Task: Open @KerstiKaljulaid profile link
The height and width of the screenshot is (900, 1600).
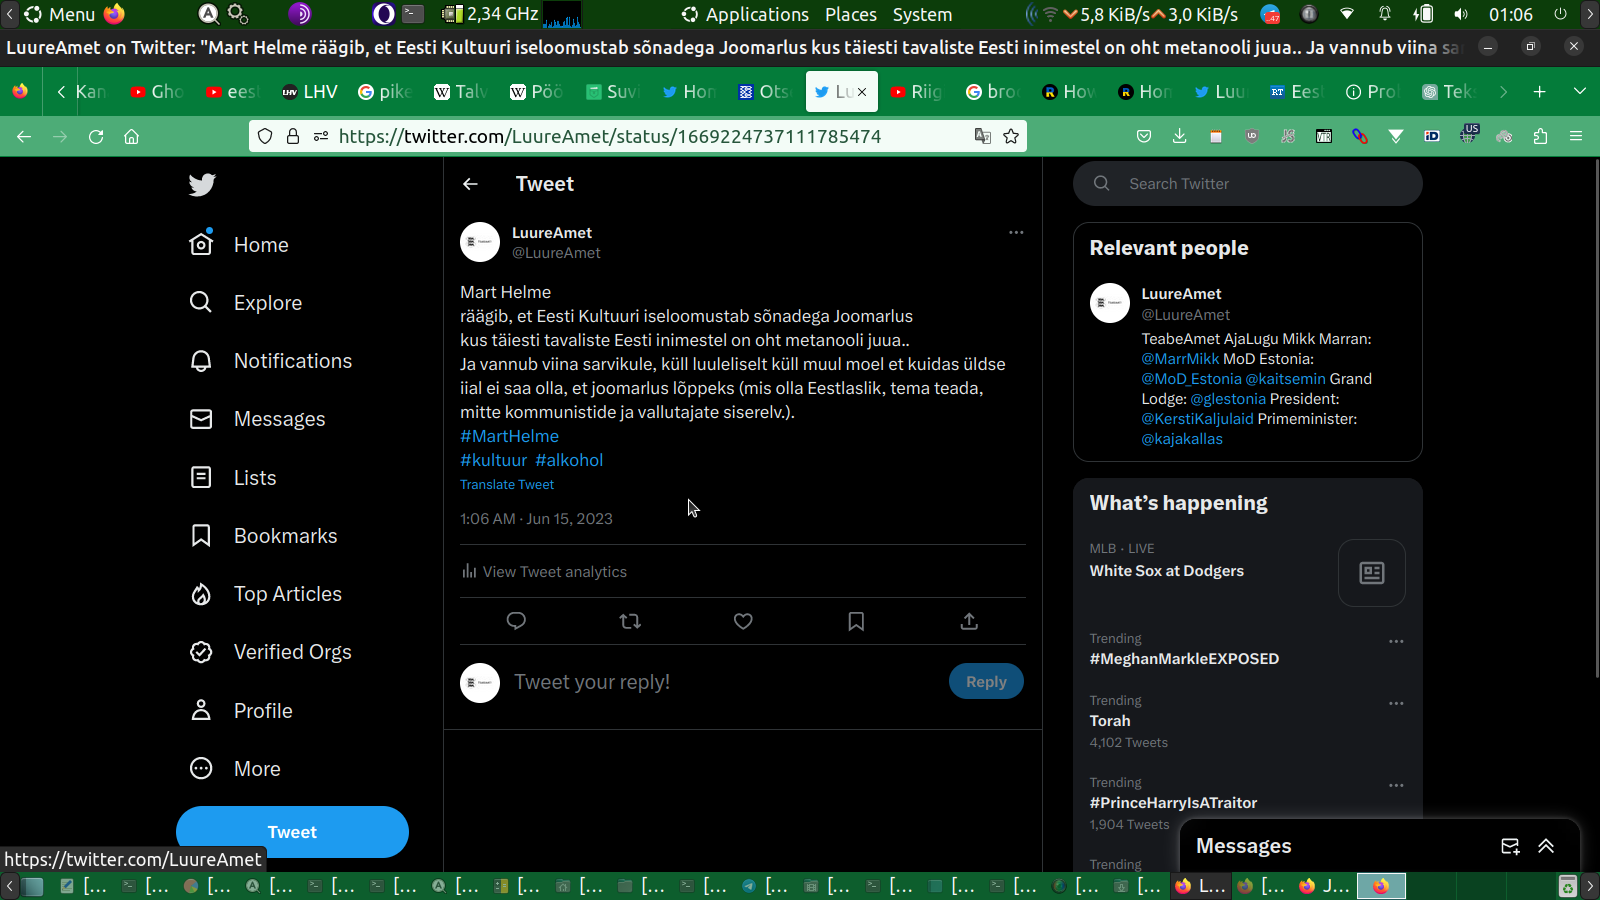Action: 1197,419
